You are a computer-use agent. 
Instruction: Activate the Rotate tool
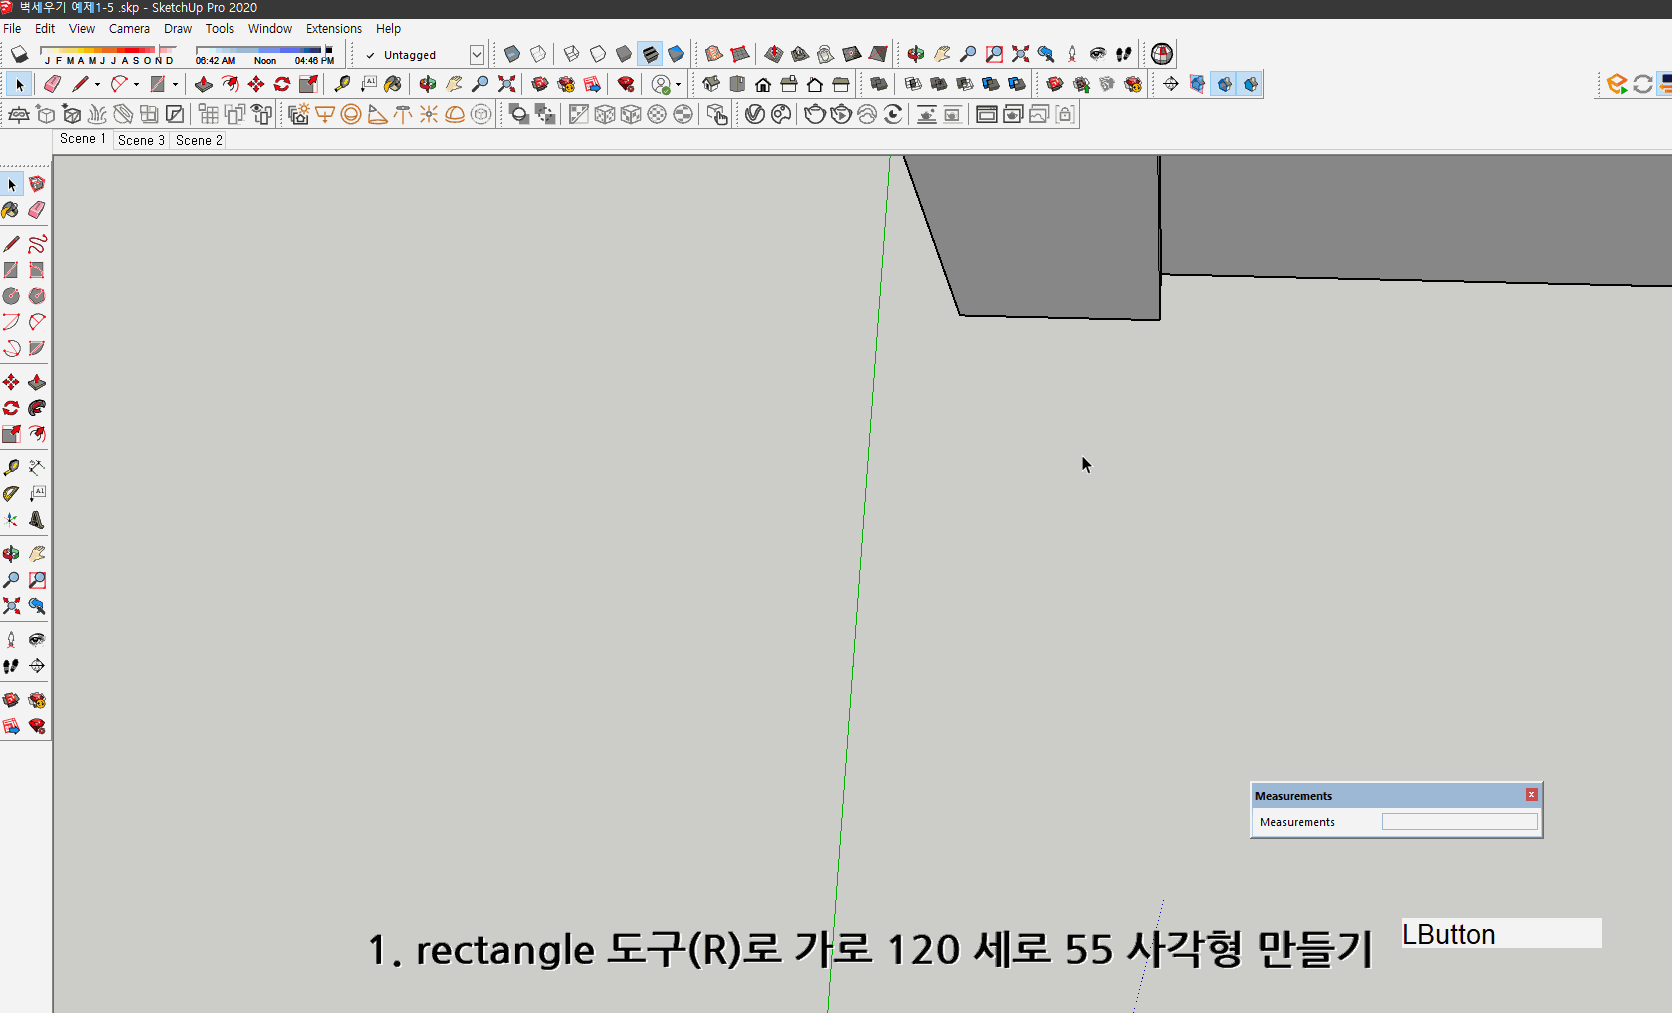(x=12, y=408)
